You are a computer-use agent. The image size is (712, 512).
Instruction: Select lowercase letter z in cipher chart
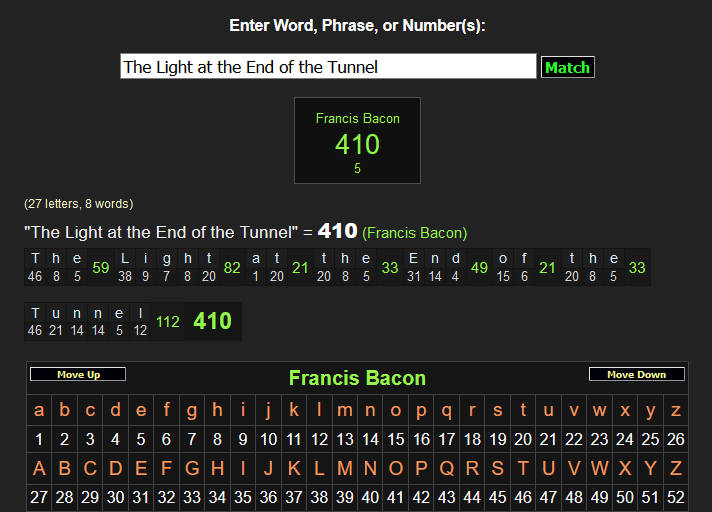tap(675, 410)
